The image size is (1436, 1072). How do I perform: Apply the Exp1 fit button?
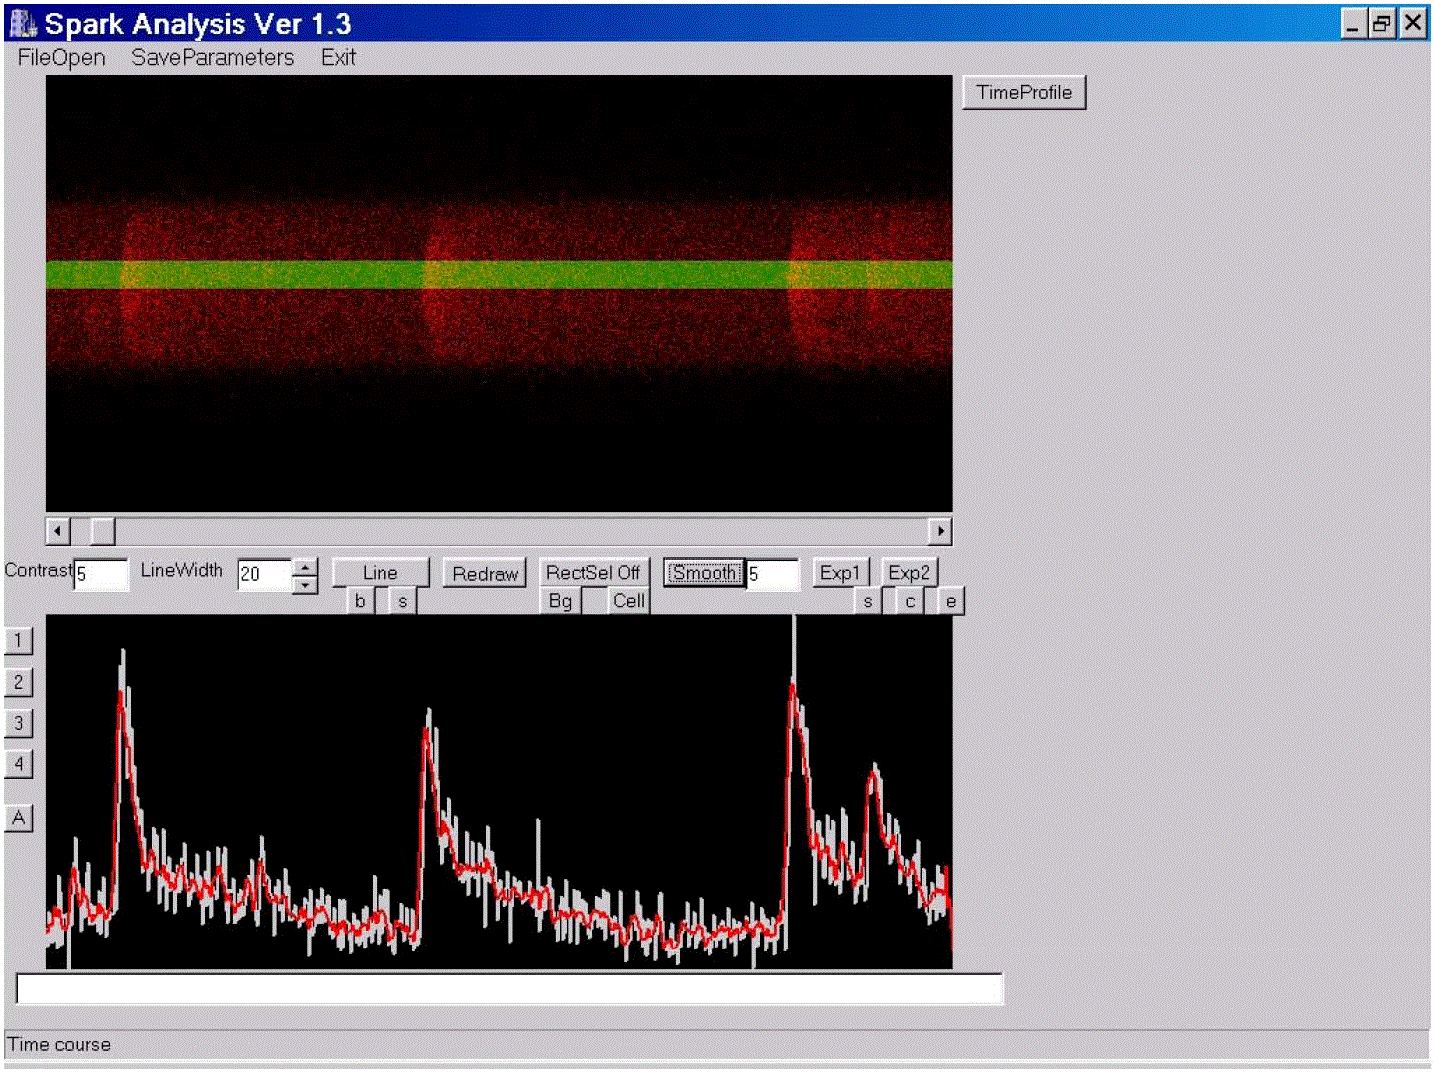[840, 573]
